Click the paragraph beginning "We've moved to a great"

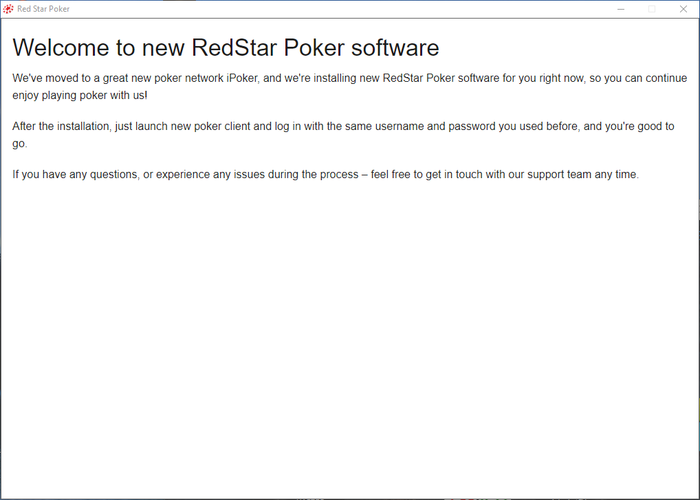(350, 87)
